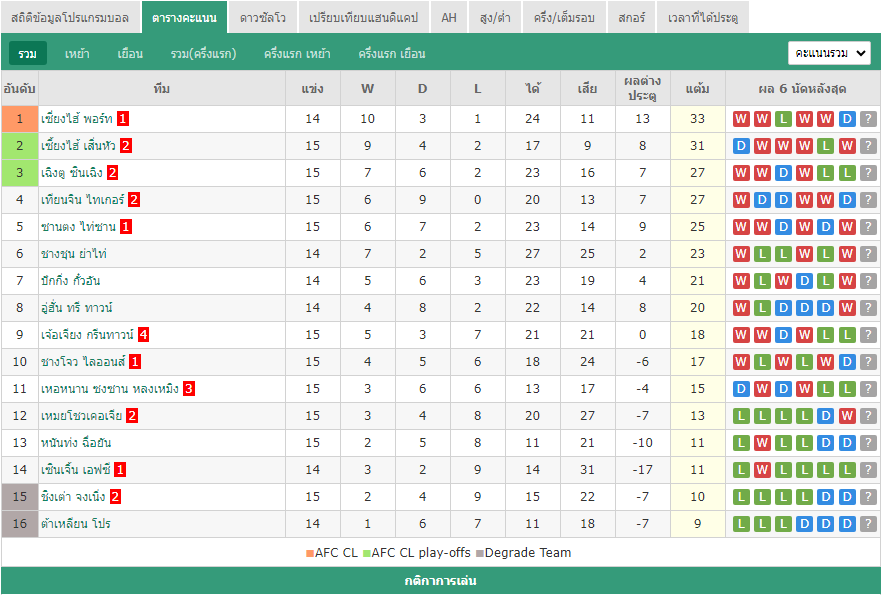Select the ครึ่งแรก เหย้า filter option
This screenshot has width=882, height=595.
(x=297, y=53)
